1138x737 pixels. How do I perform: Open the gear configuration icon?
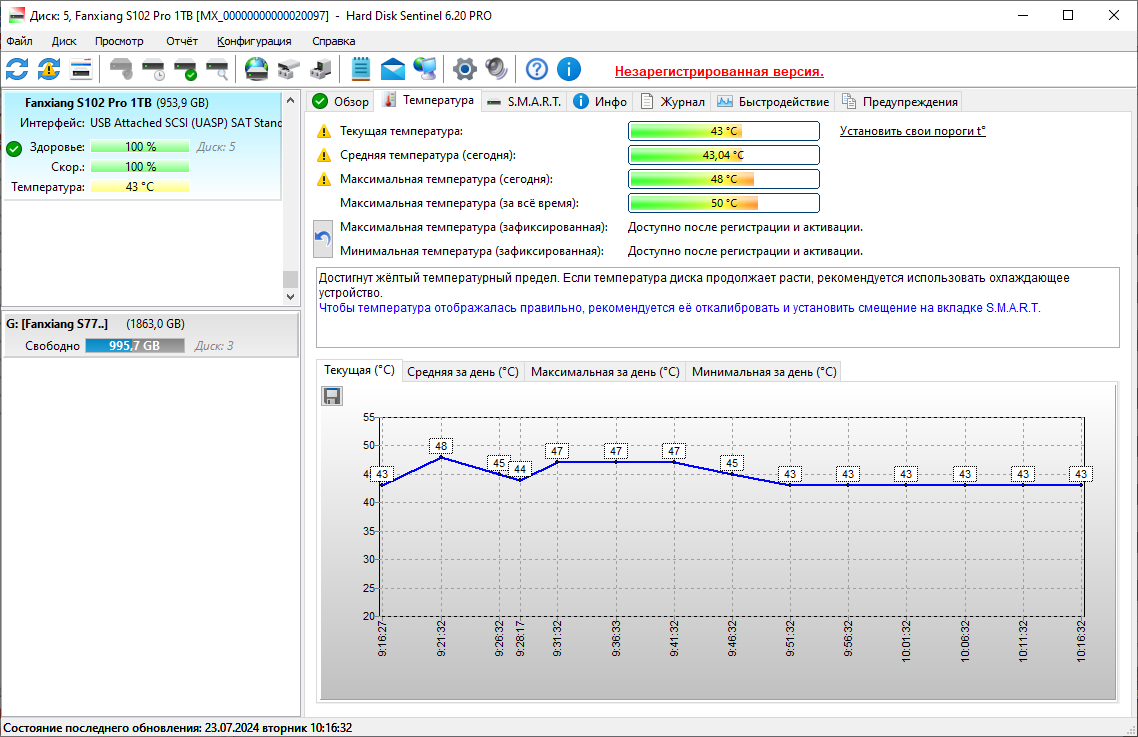point(464,69)
